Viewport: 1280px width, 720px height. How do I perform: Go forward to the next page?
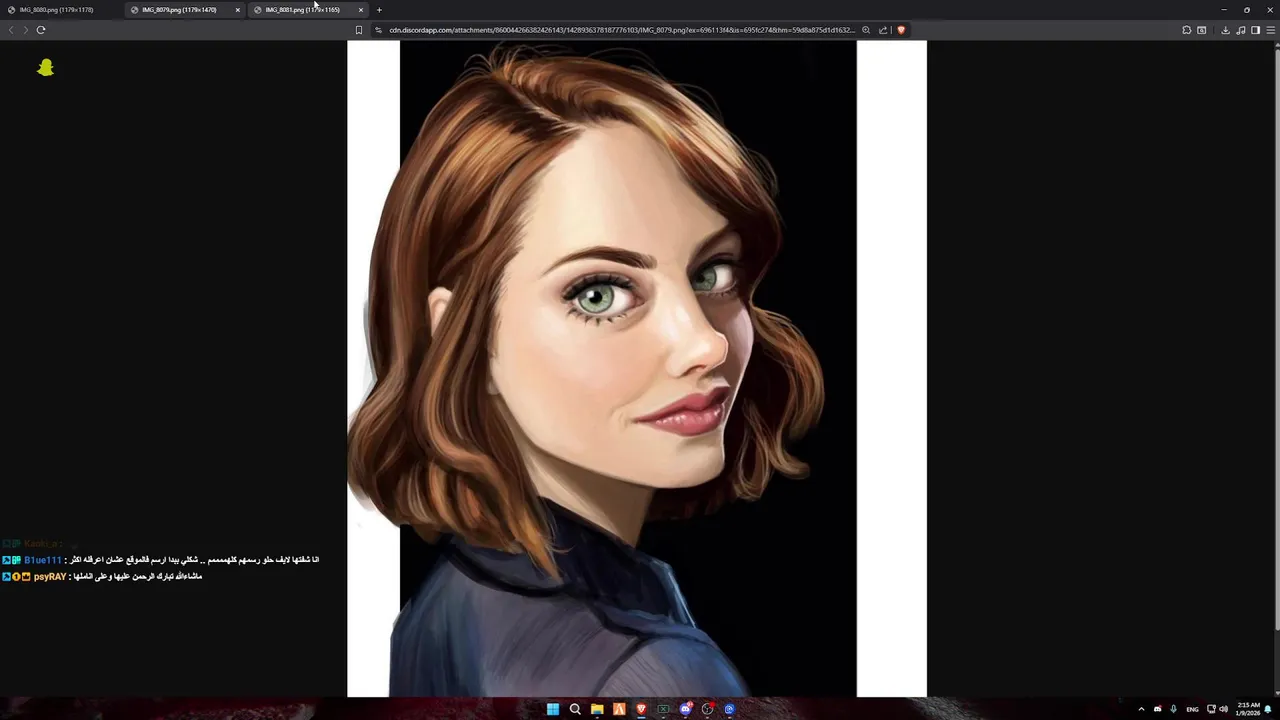[x=25, y=30]
